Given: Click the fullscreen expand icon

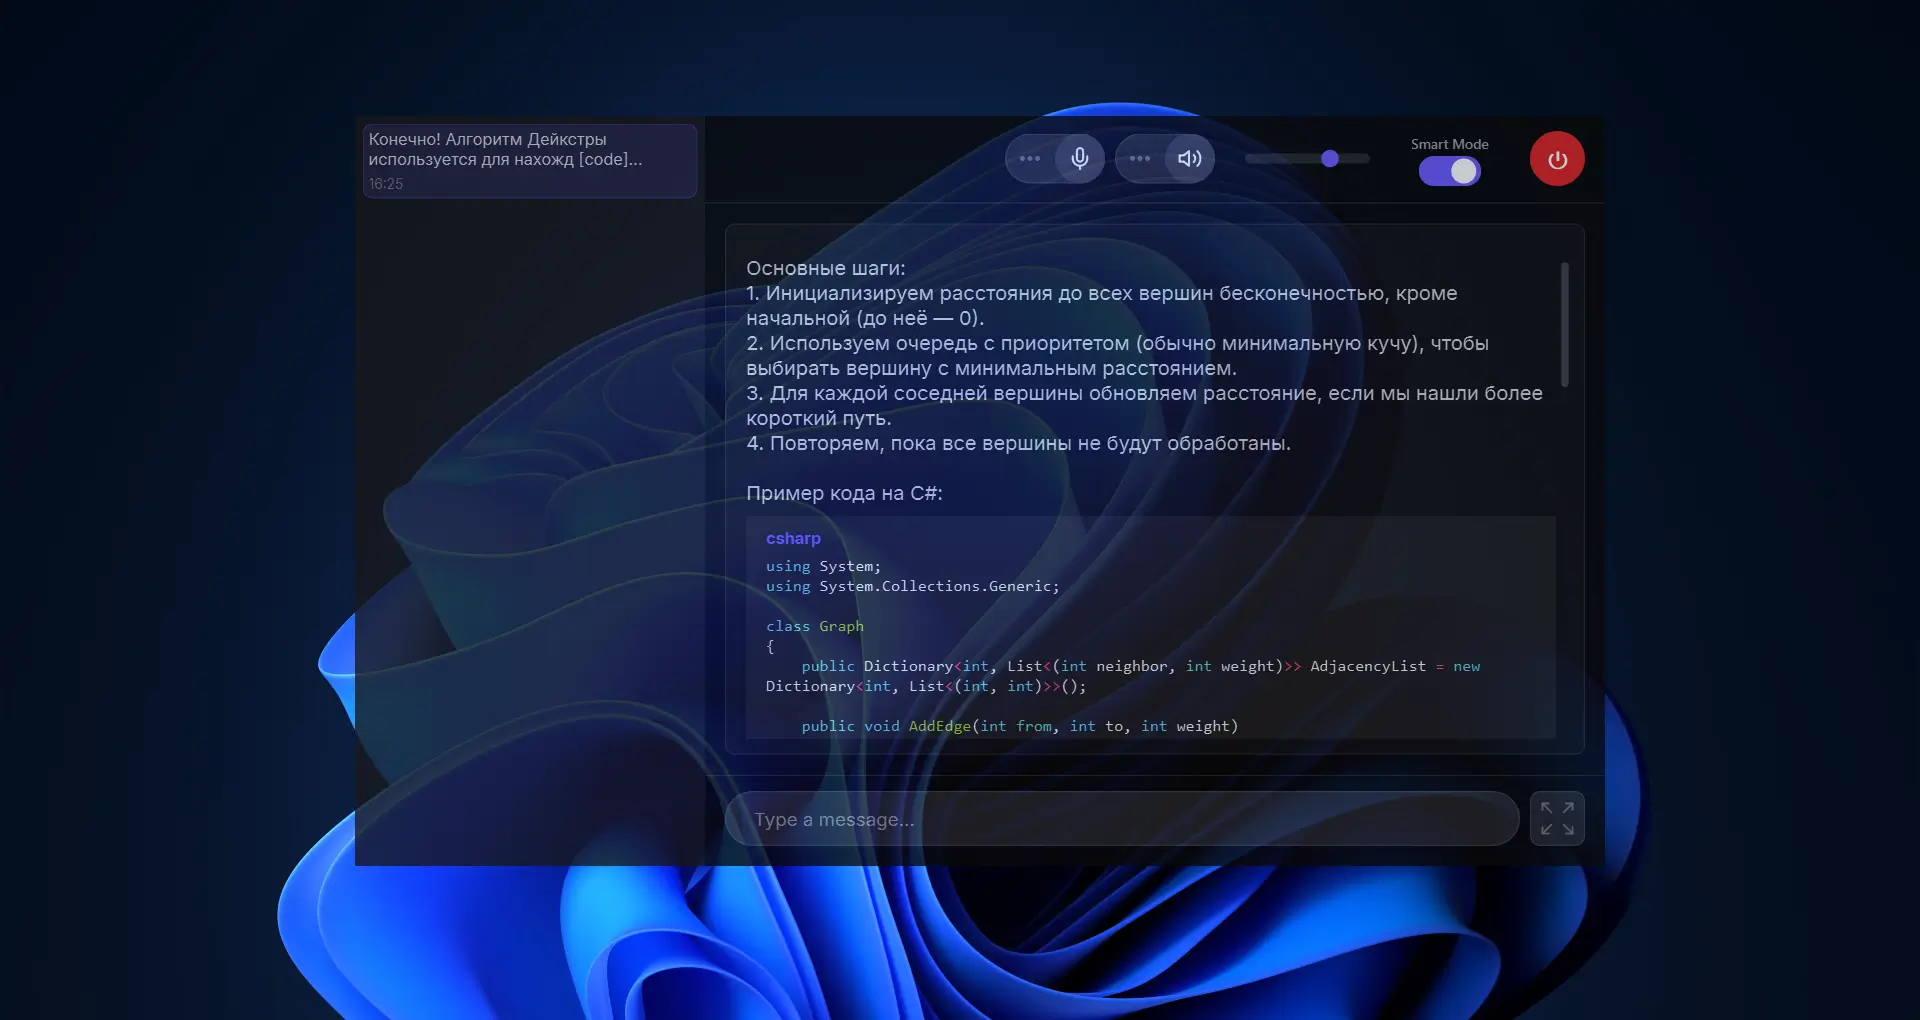Looking at the screenshot, I should click(x=1557, y=818).
